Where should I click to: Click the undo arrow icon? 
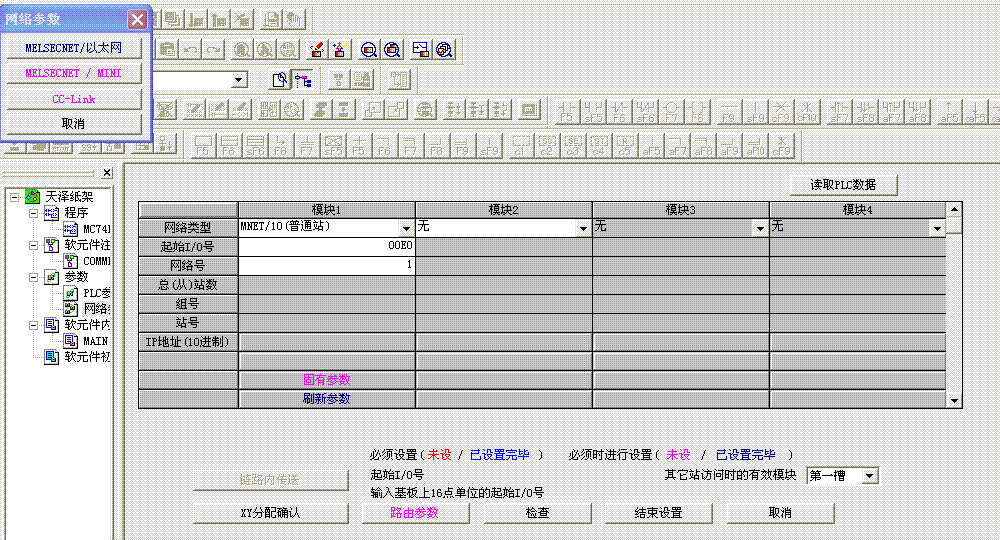click(x=190, y=49)
